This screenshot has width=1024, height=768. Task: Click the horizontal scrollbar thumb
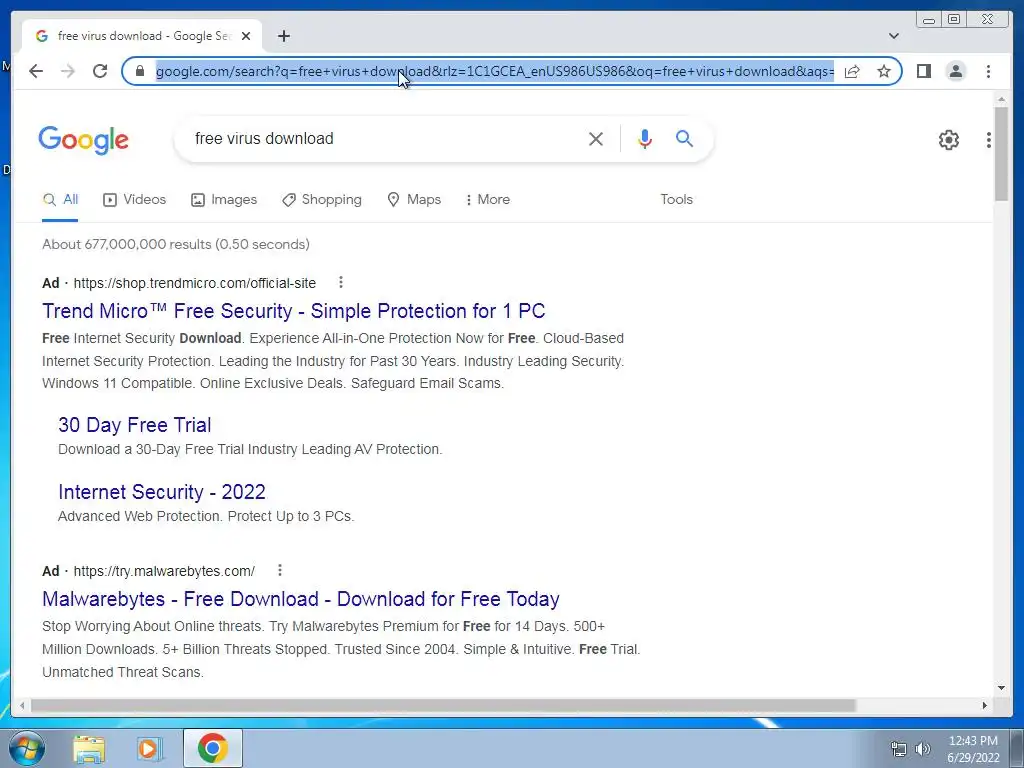(x=443, y=705)
